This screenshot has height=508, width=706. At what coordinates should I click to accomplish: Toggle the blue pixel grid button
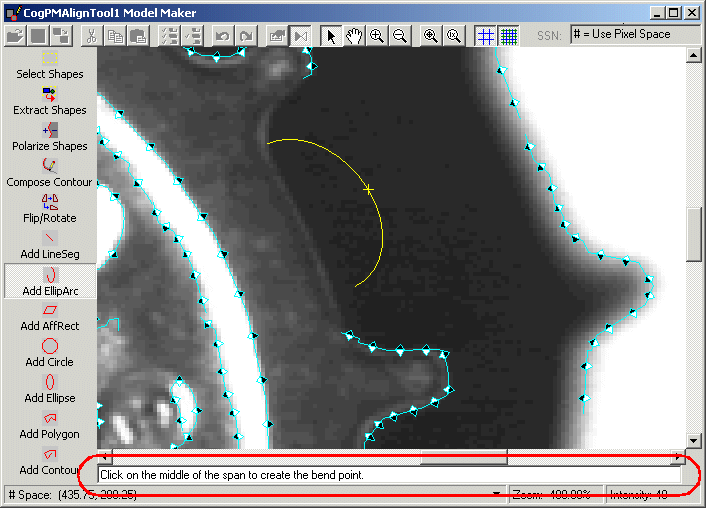[508, 35]
